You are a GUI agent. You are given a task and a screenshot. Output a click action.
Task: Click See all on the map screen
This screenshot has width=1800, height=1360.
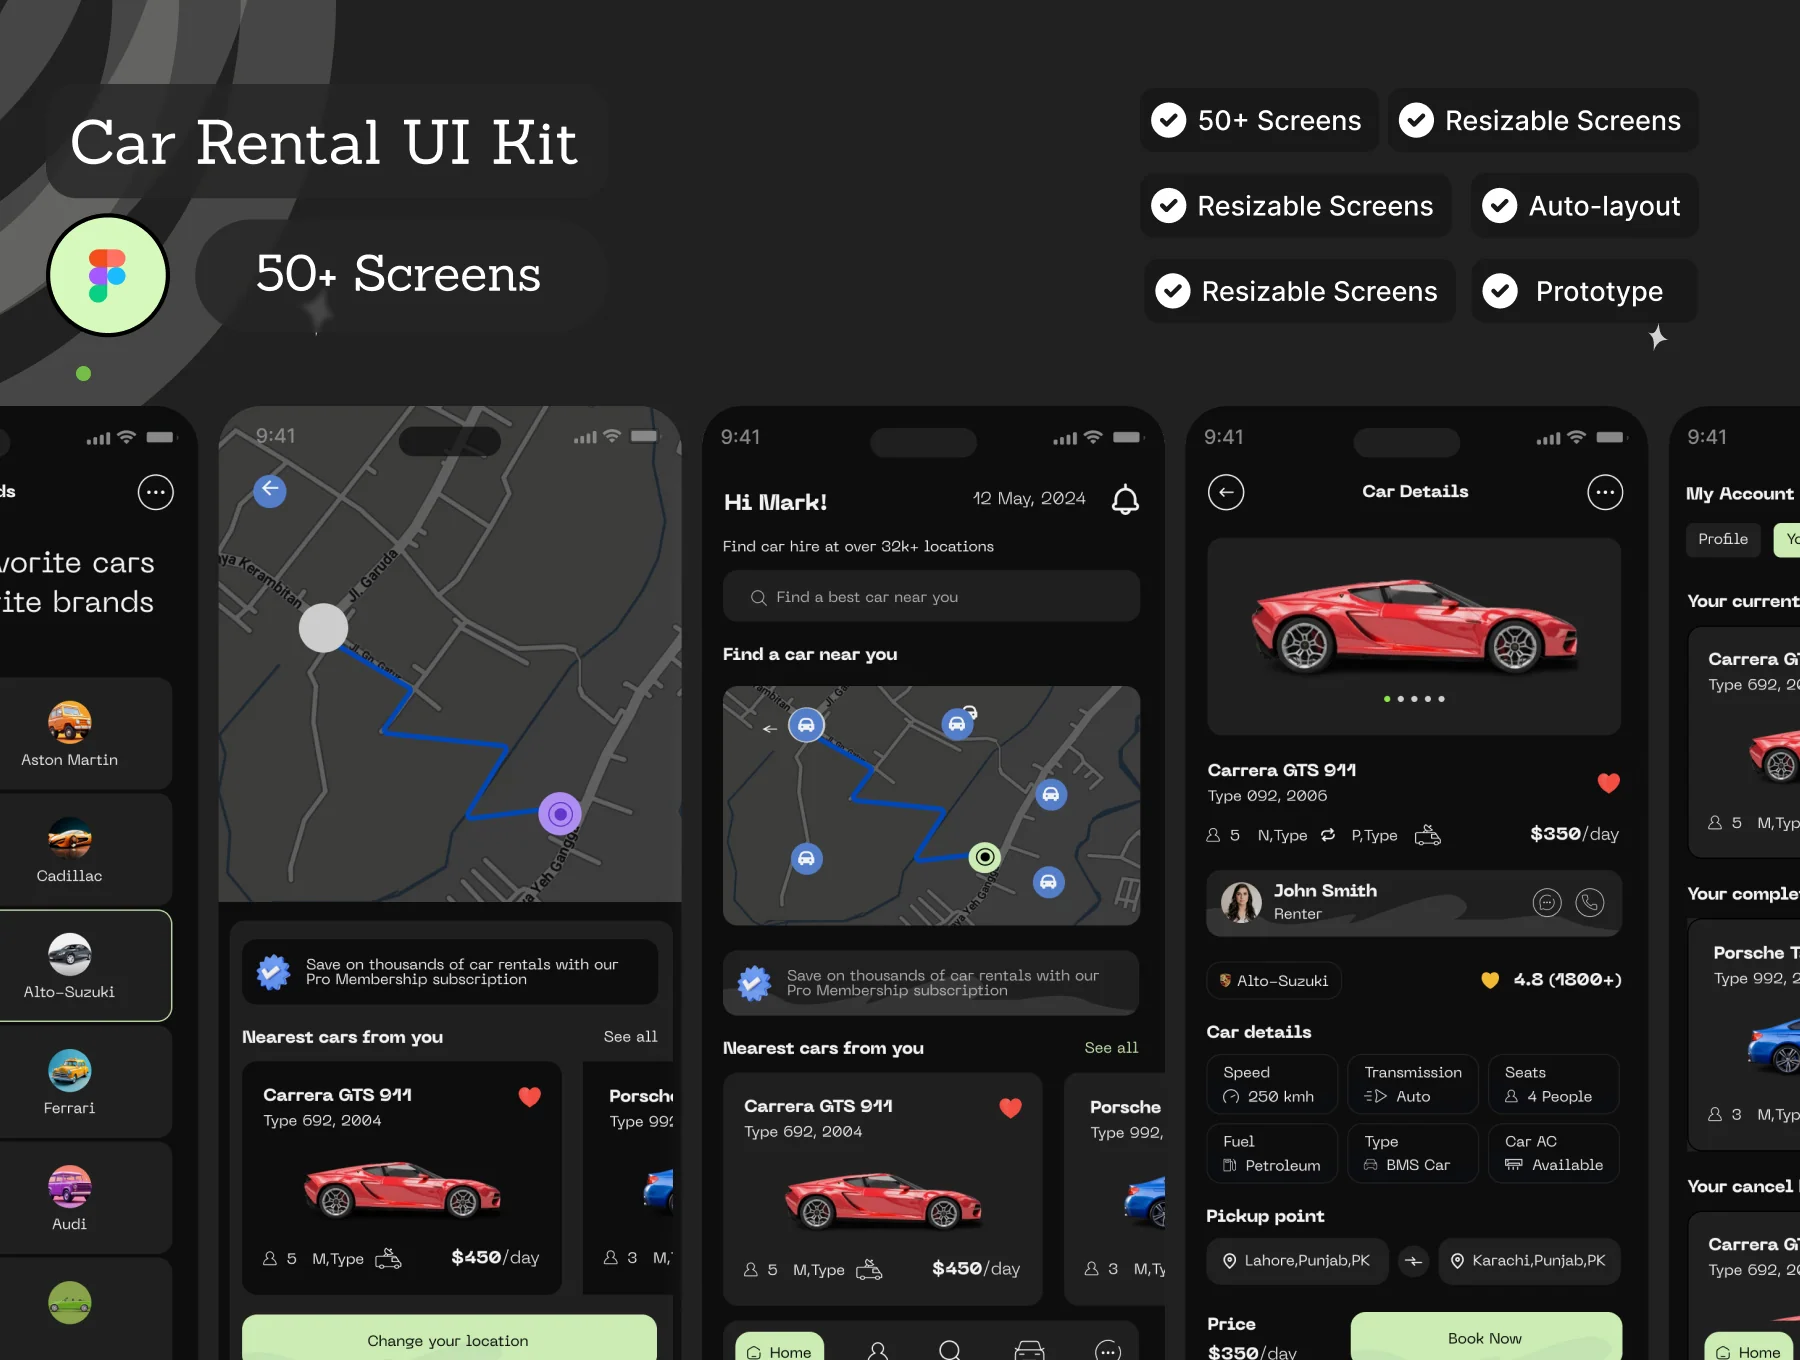[630, 1037]
